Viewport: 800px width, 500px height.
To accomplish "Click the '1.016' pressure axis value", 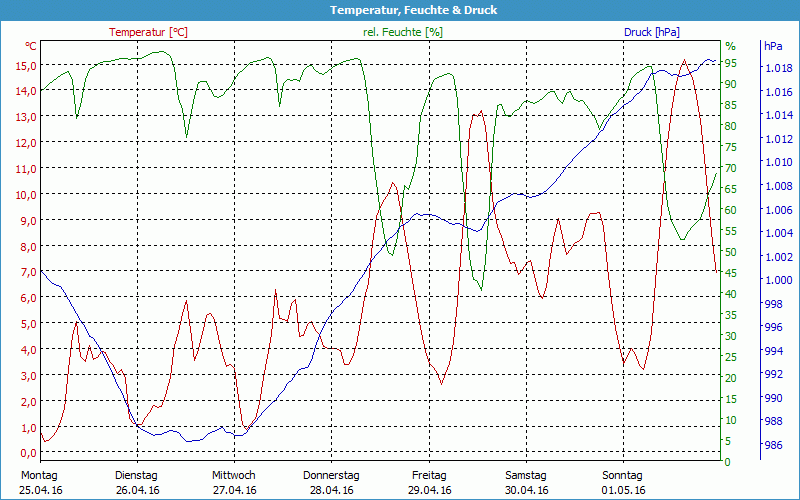I will click(x=778, y=92).
